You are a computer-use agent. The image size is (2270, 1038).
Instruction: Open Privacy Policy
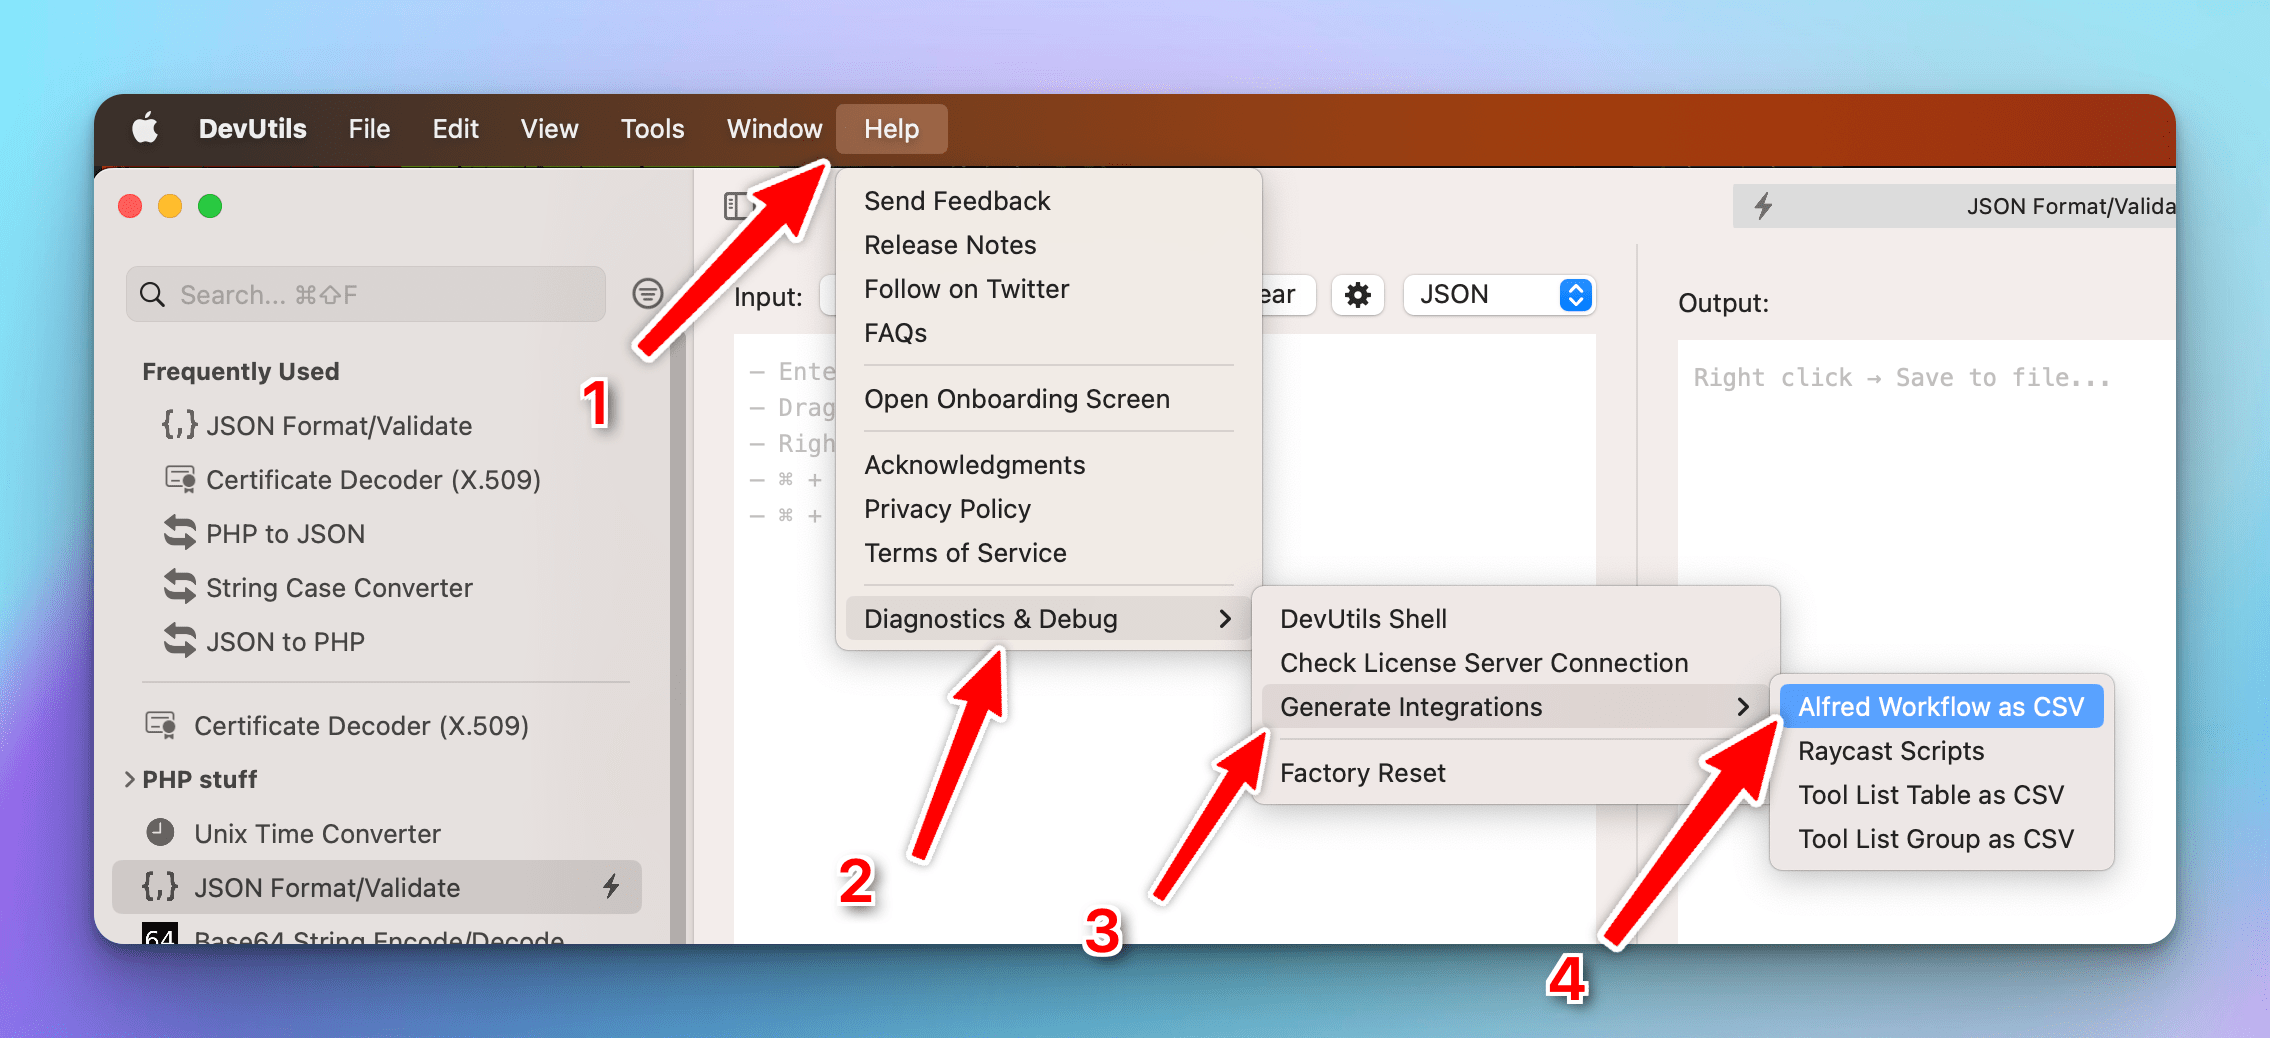point(947,509)
